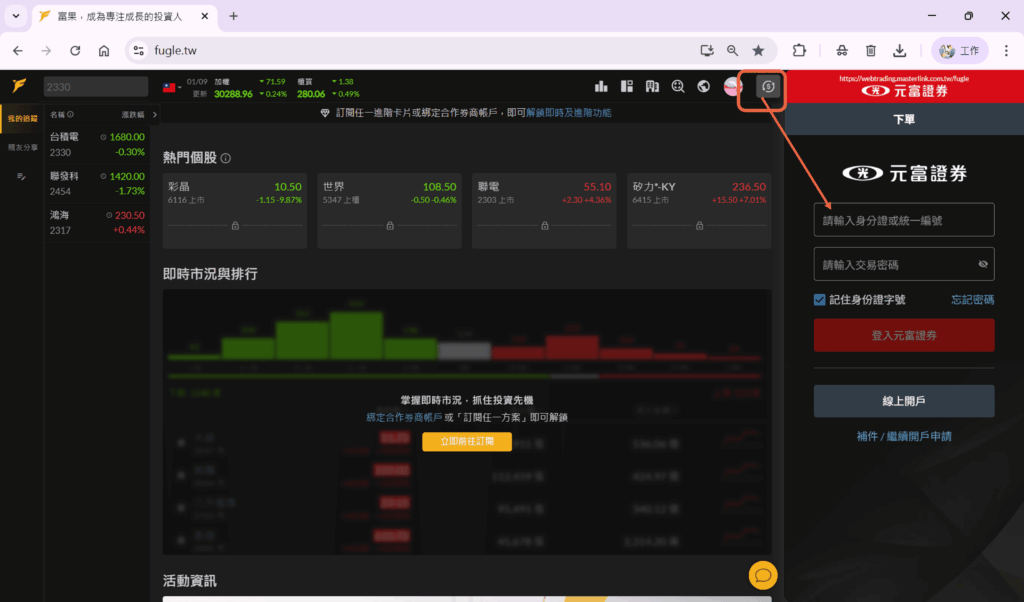Screen dimensions: 1024x602
Task: Open the globe icon in the top toolbar
Action: [704, 87]
